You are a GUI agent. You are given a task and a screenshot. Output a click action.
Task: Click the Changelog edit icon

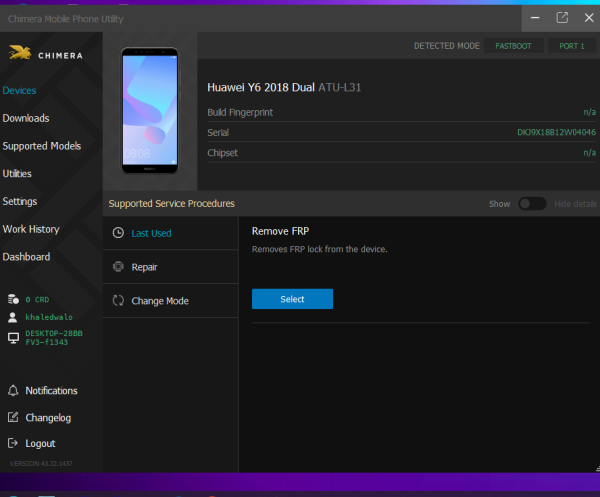point(13,417)
